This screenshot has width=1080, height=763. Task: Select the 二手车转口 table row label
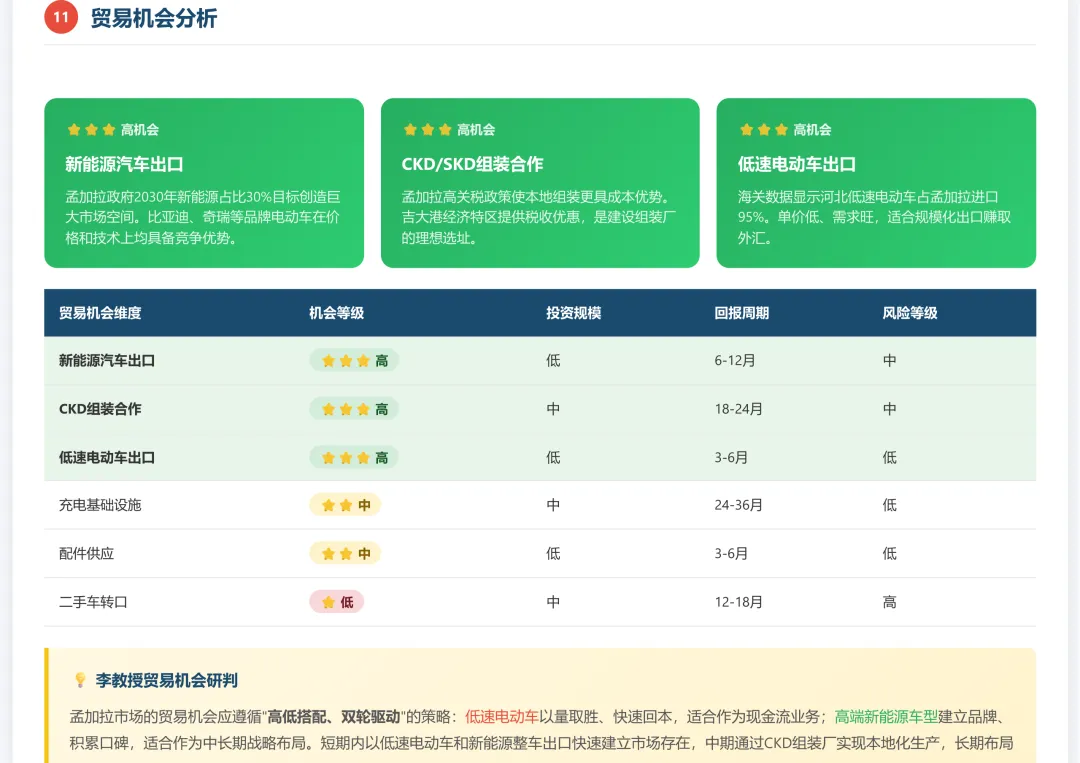point(93,602)
